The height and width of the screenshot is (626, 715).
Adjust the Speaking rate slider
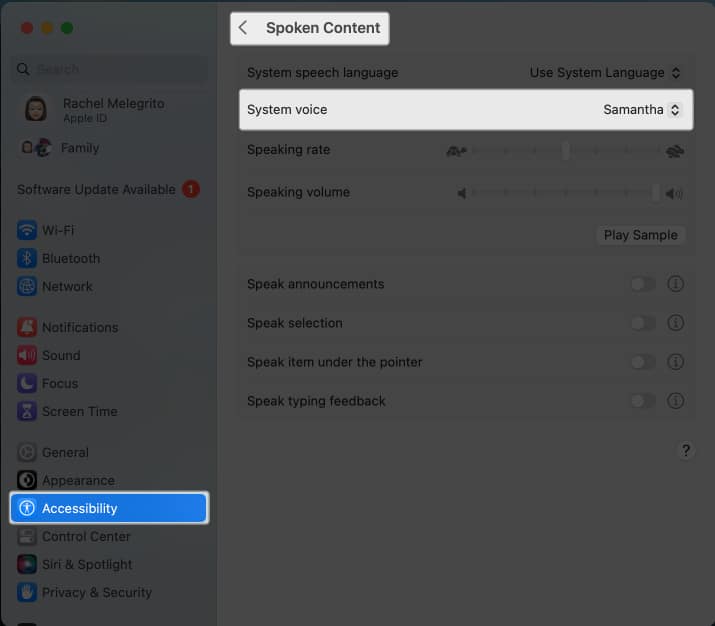tap(565, 151)
